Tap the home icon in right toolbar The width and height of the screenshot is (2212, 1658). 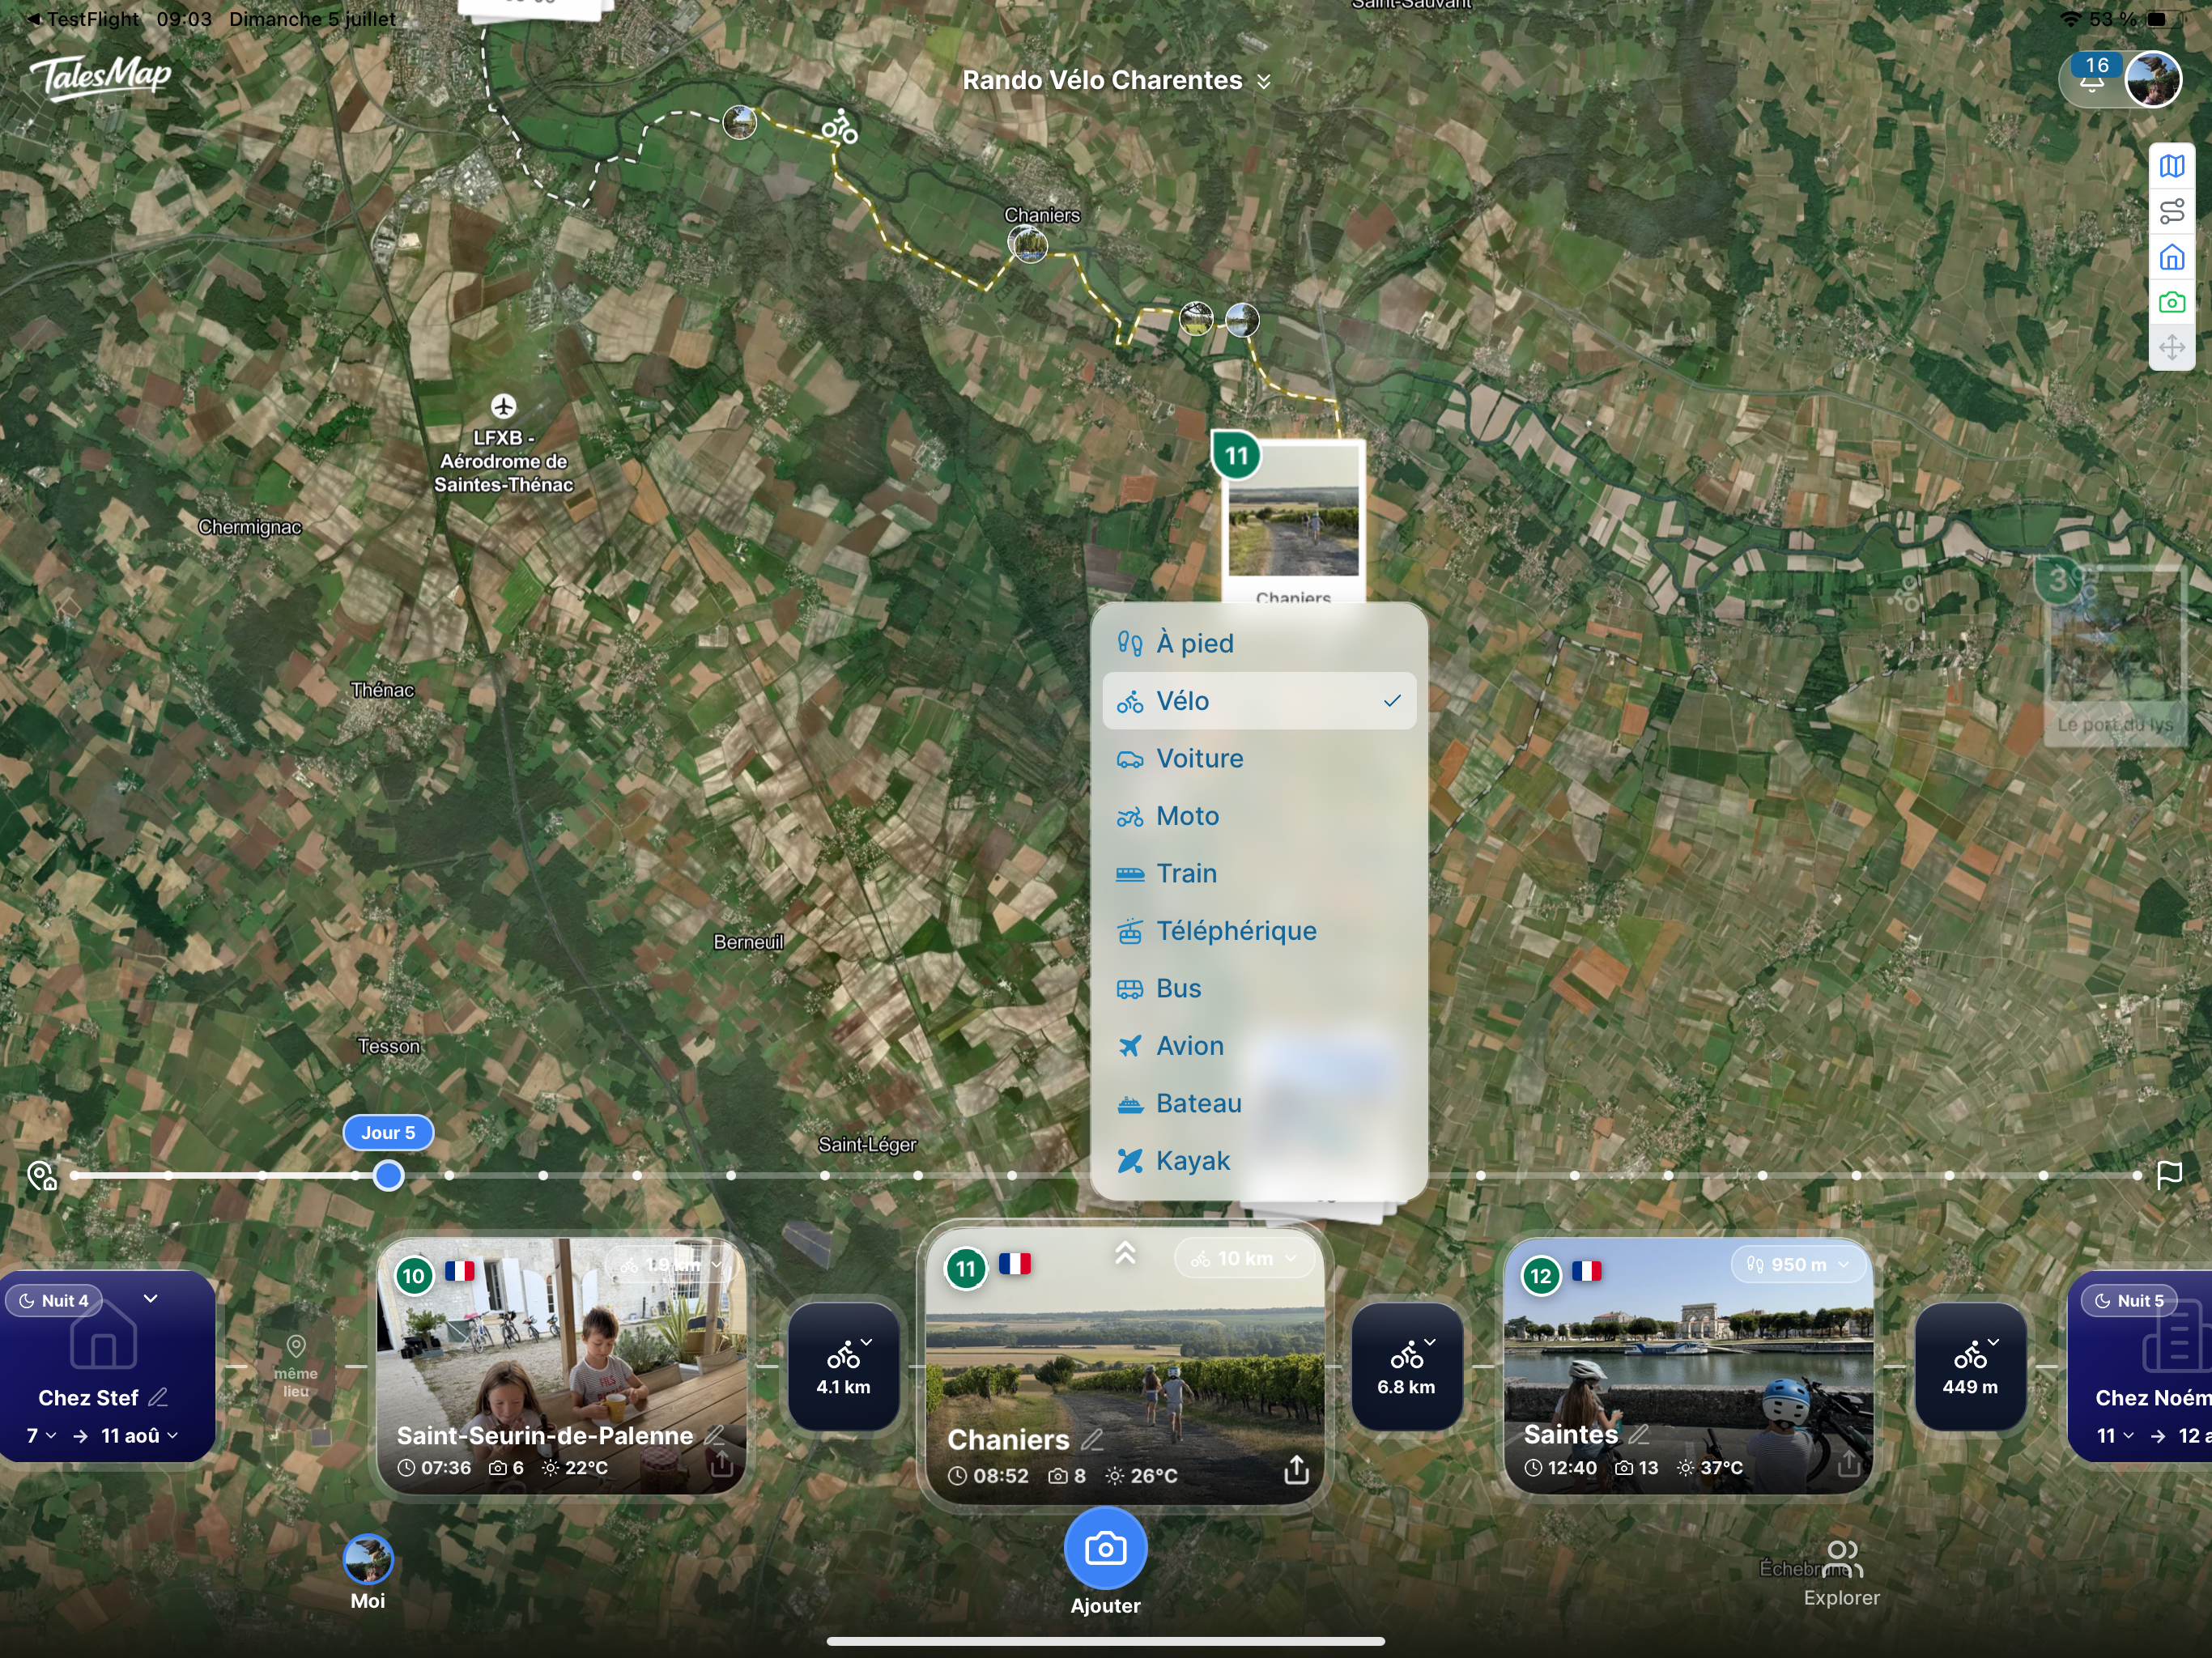(x=2171, y=258)
